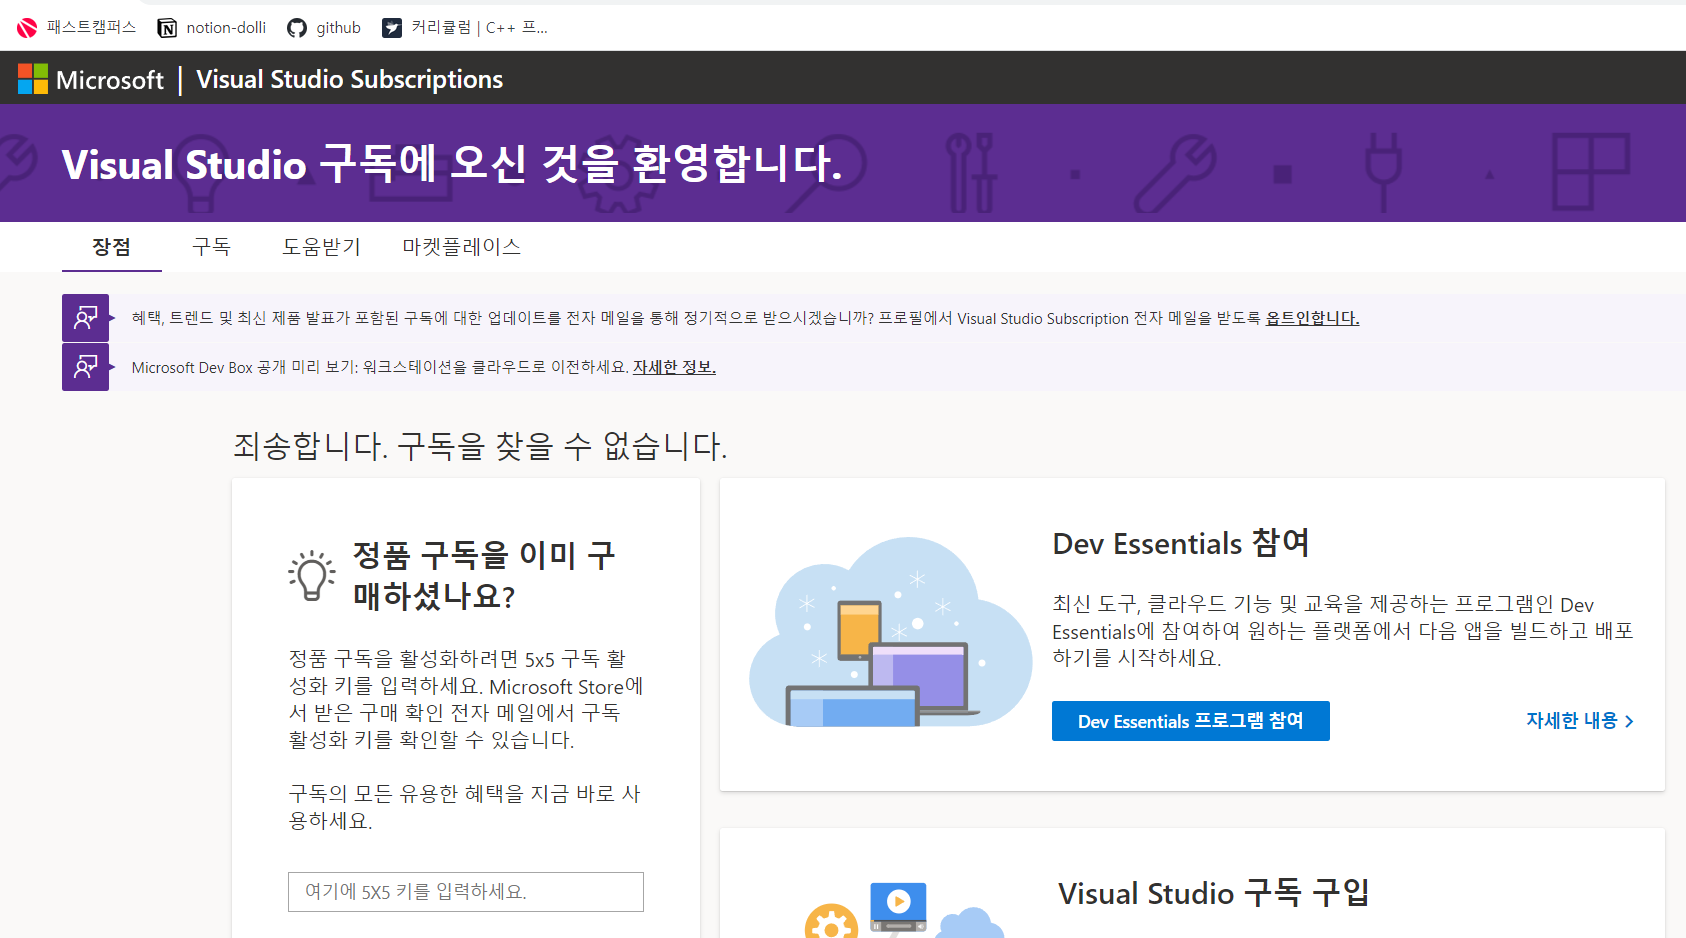The width and height of the screenshot is (1686, 938).
Task: Open the 패스트캠퍼스 bookmark icon
Action: (x=27, y=28)
